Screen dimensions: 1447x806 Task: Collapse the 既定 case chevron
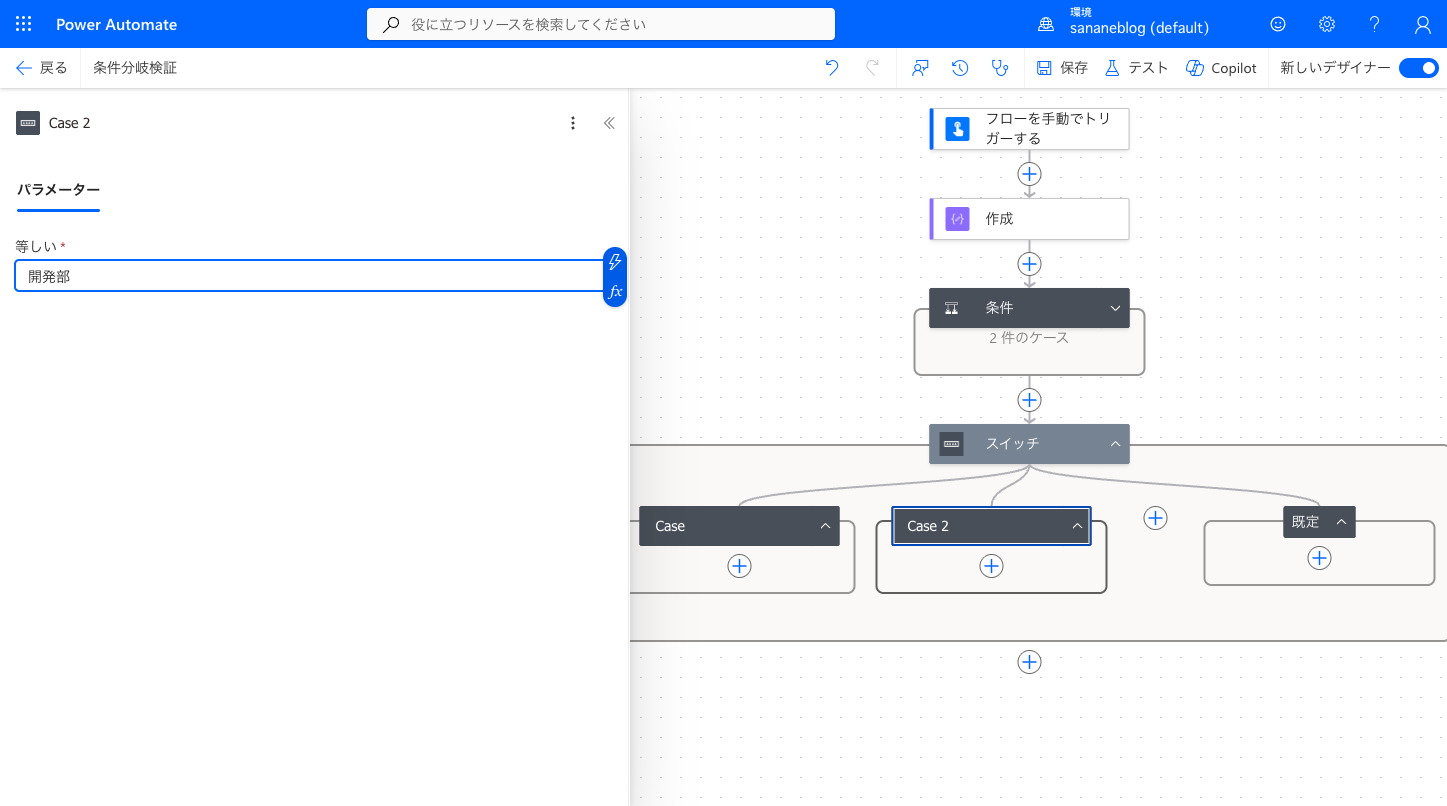tap(1341, 522)
